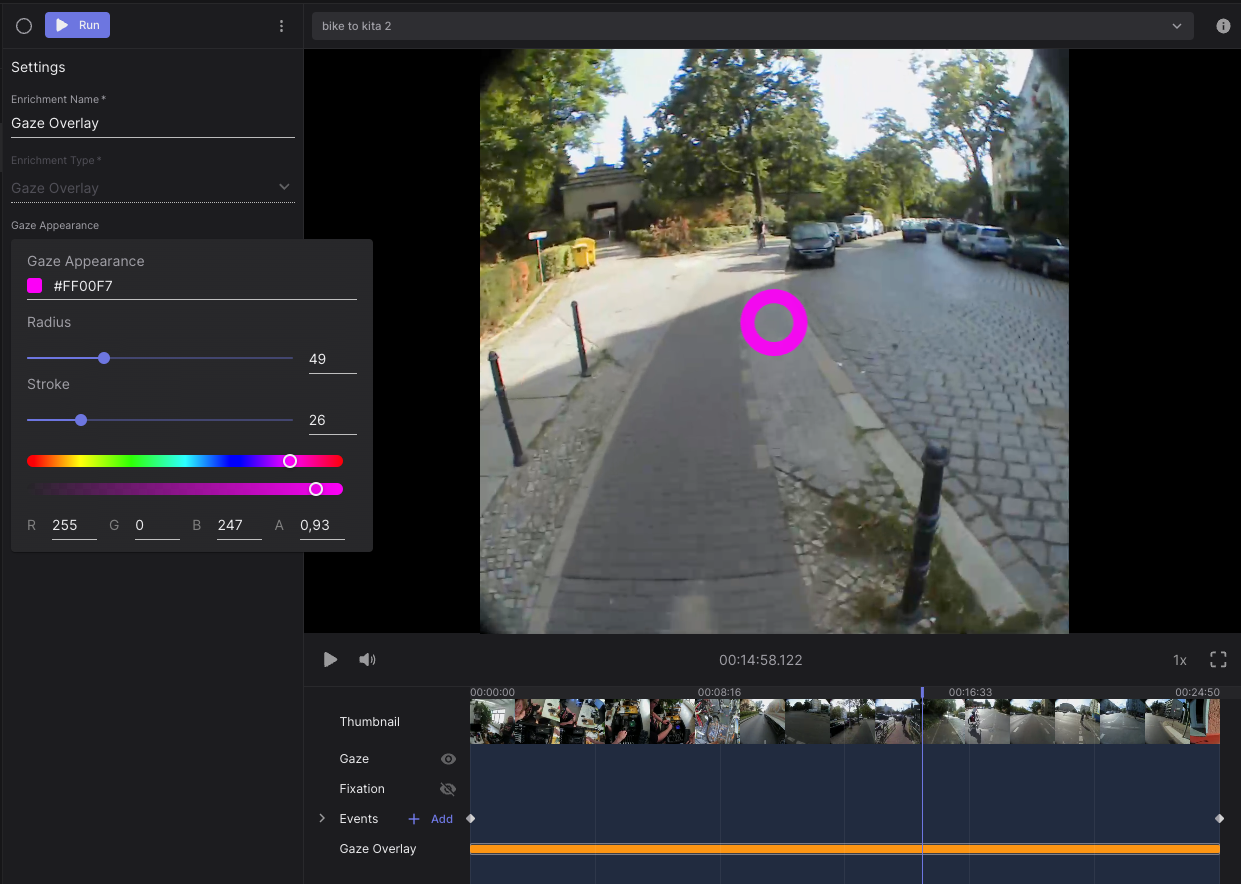The image size is (1241, 884).
Task: Show the Fixation track with crossed-eye icon
Action: coord(448,789)
